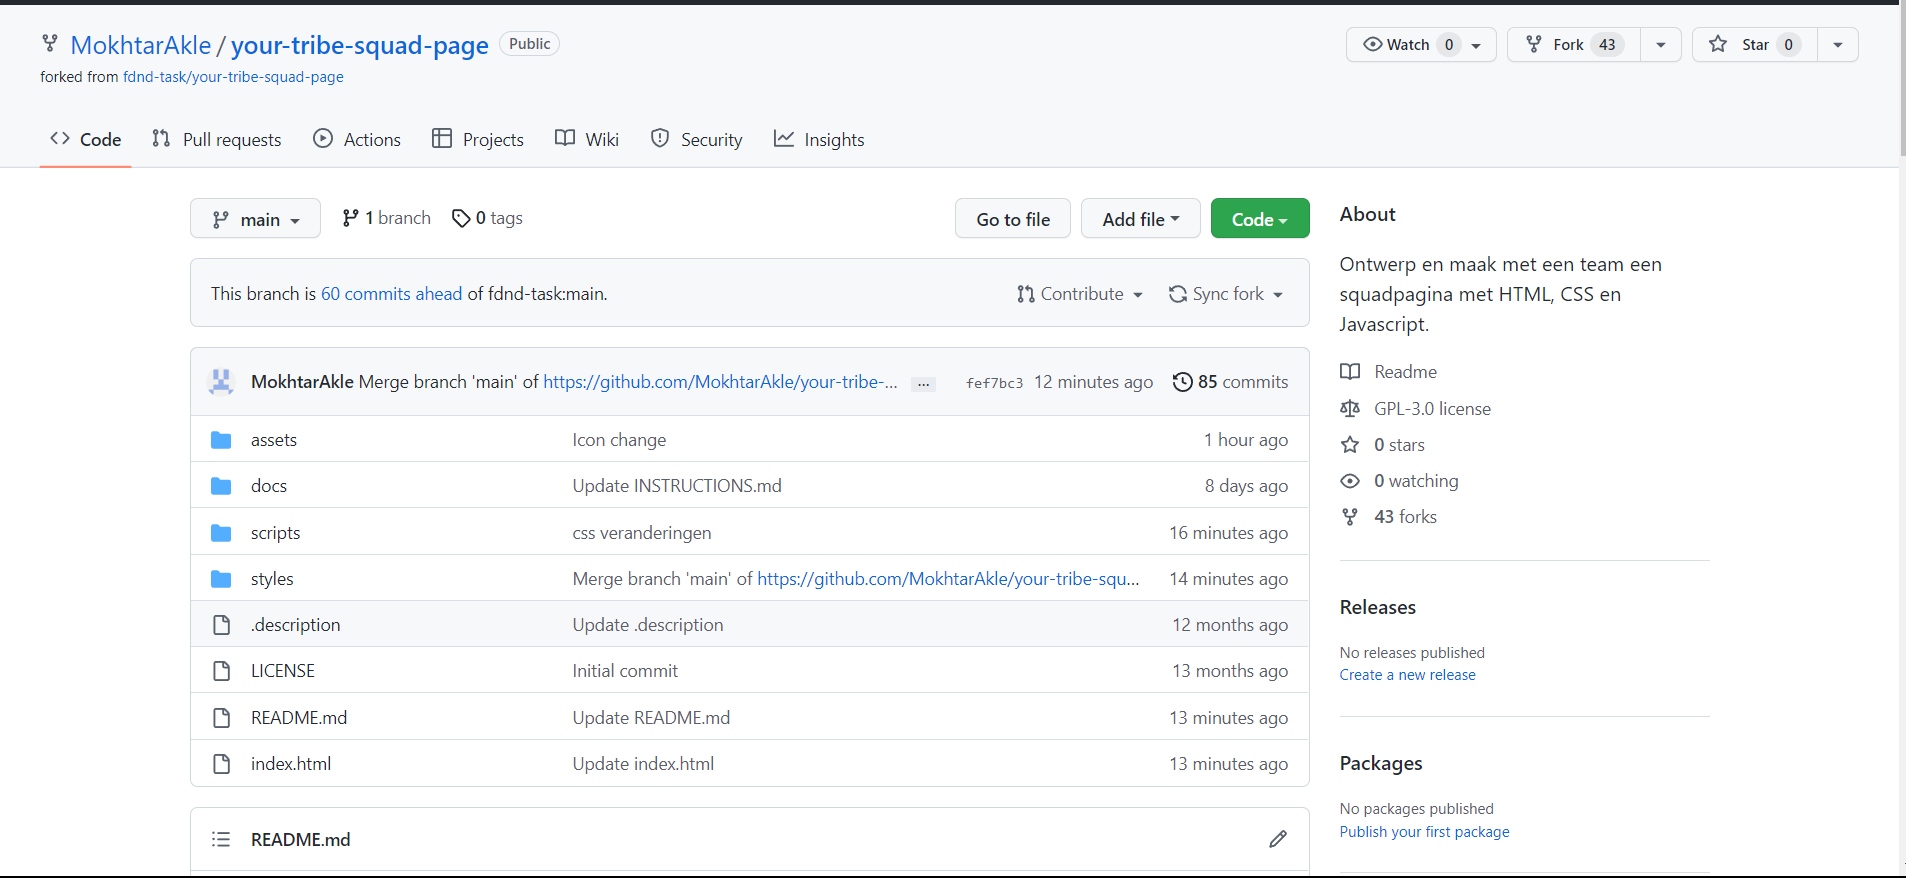
Task: Click the folder icon for docs
Action: click(221, 486)
